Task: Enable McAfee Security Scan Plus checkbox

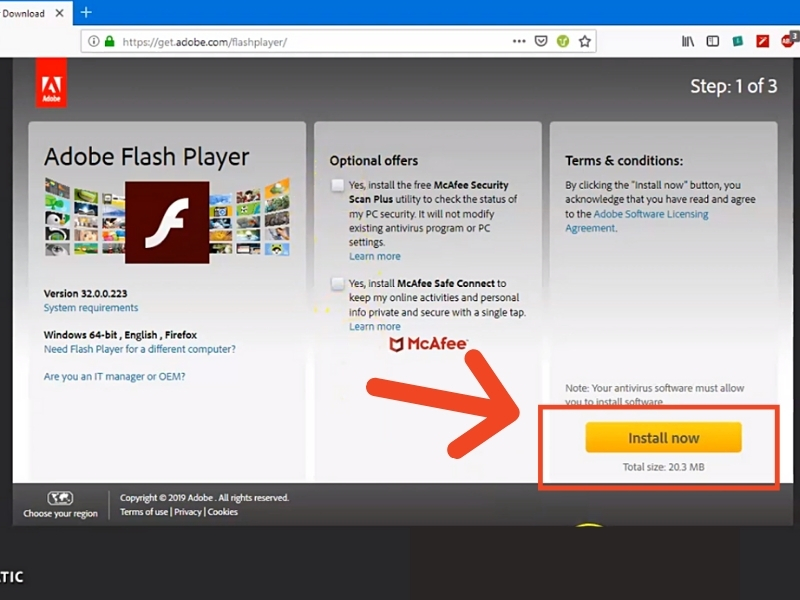Action: pyautogui.click(x=337, y=185)
